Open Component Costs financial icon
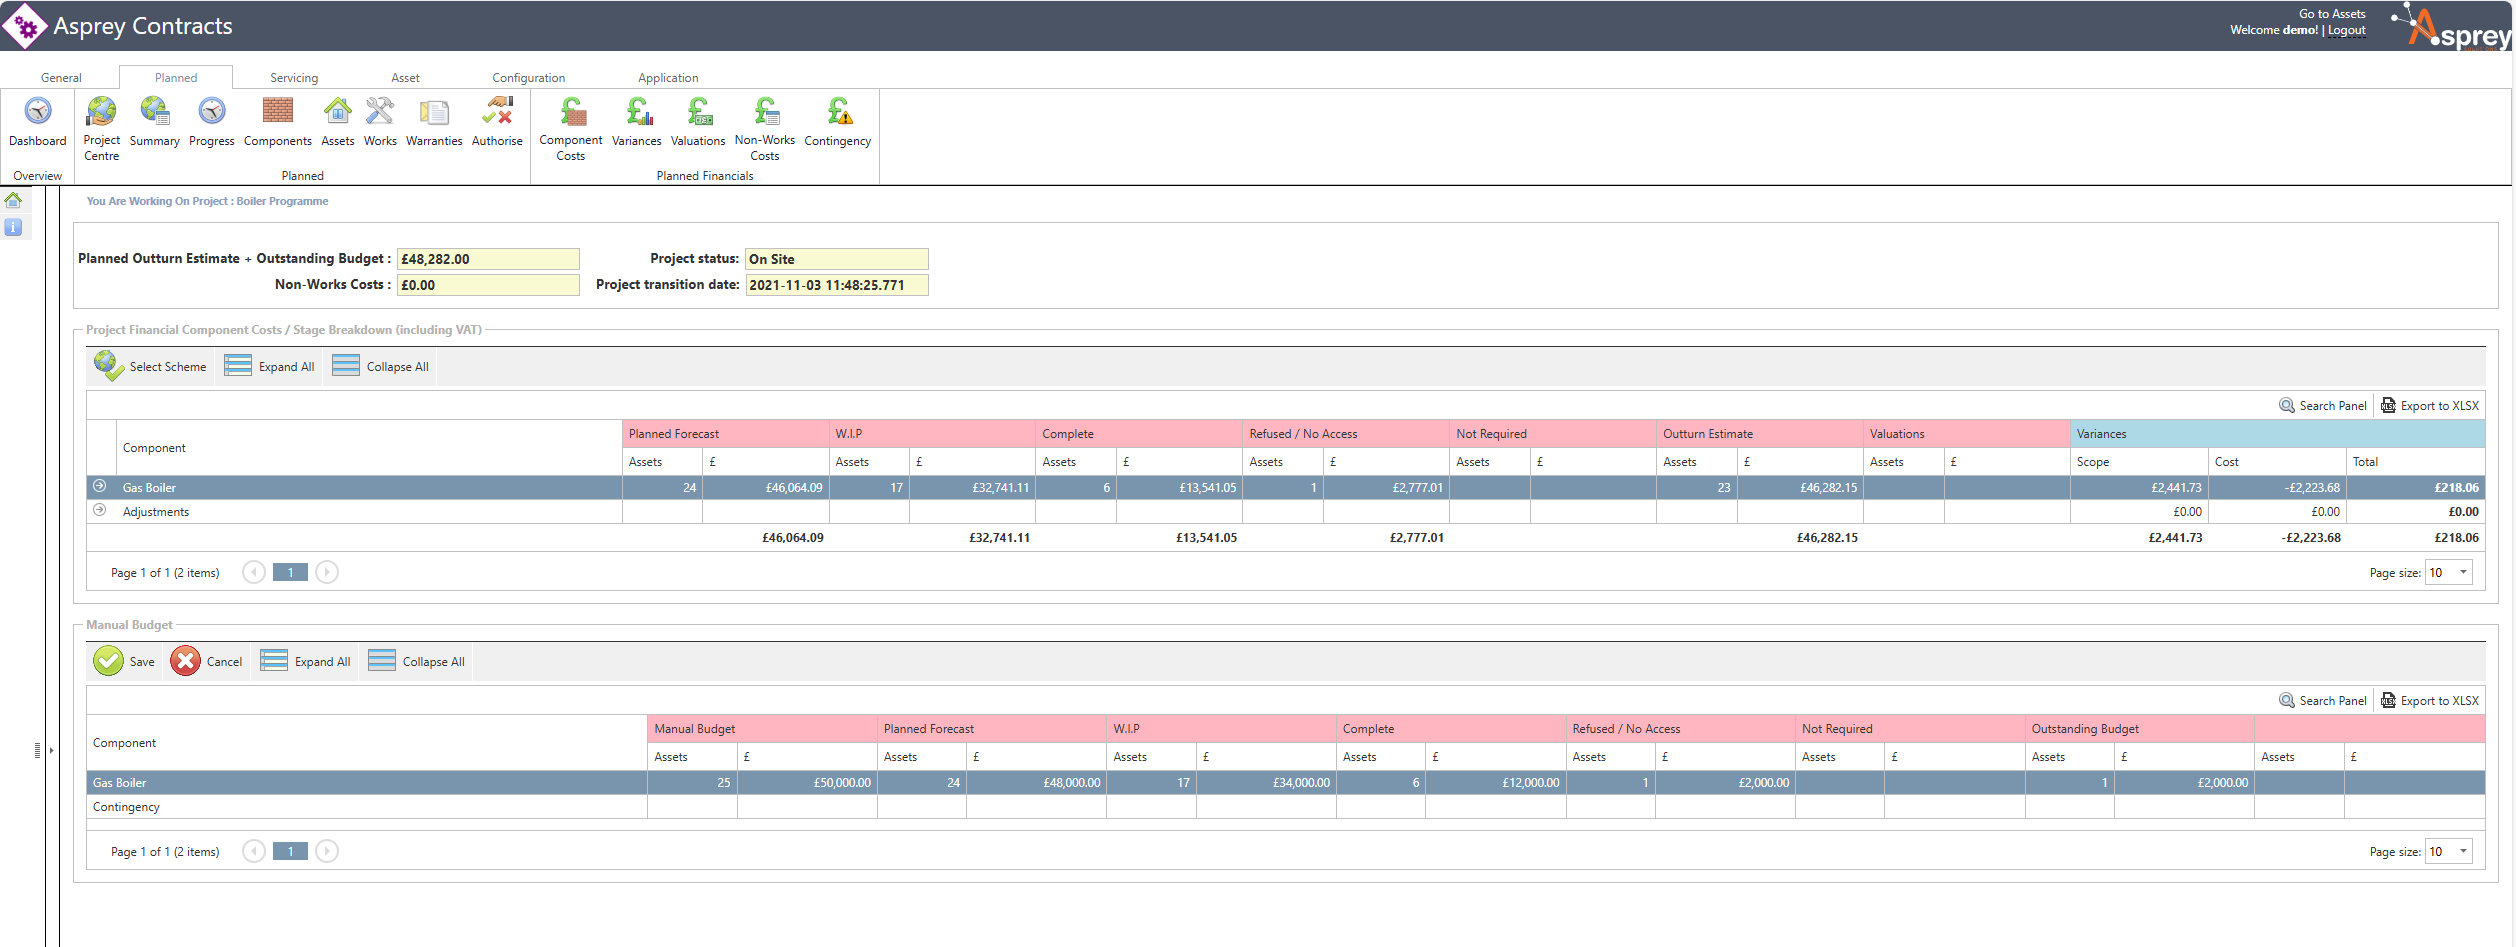The width and height of the screenshot is (2516, 947). (571, 112)
